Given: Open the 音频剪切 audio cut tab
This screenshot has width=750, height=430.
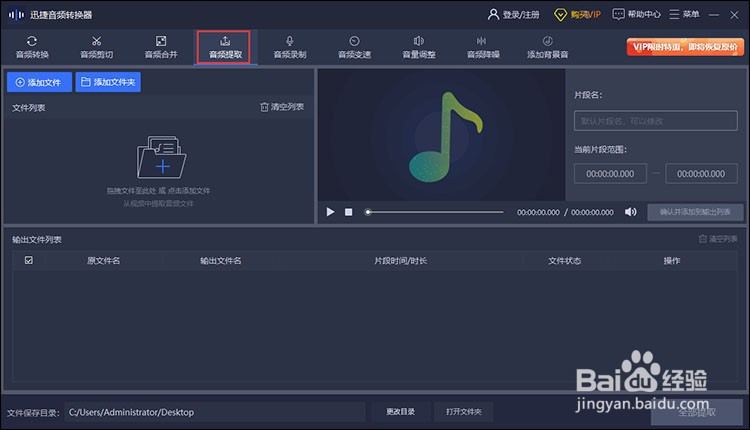Looking at the screenshot, I should pyautogui.click(x=97, y=47).
